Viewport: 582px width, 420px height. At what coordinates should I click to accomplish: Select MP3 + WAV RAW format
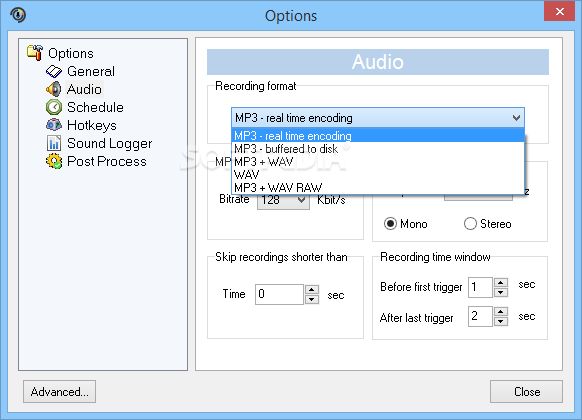coord(378,187)
